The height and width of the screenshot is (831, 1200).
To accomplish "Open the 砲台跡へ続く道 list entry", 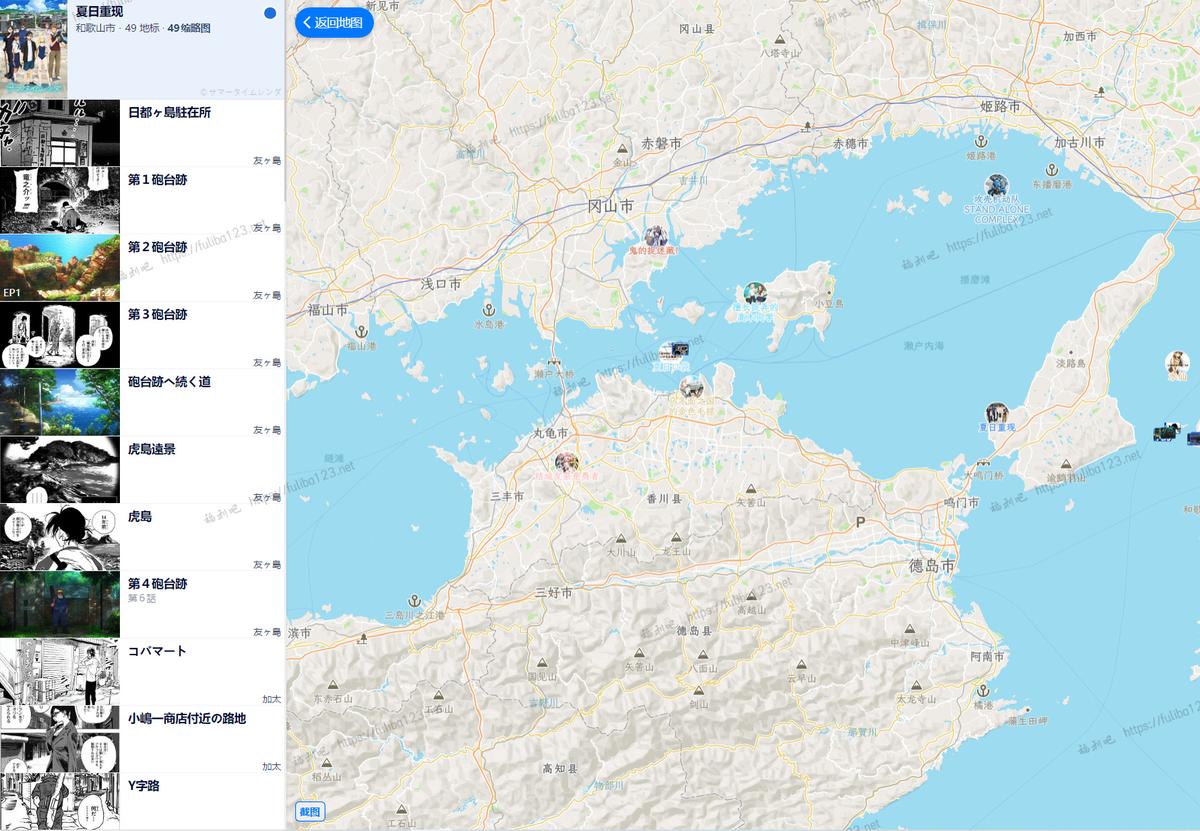I will click(x=142, y=402).
